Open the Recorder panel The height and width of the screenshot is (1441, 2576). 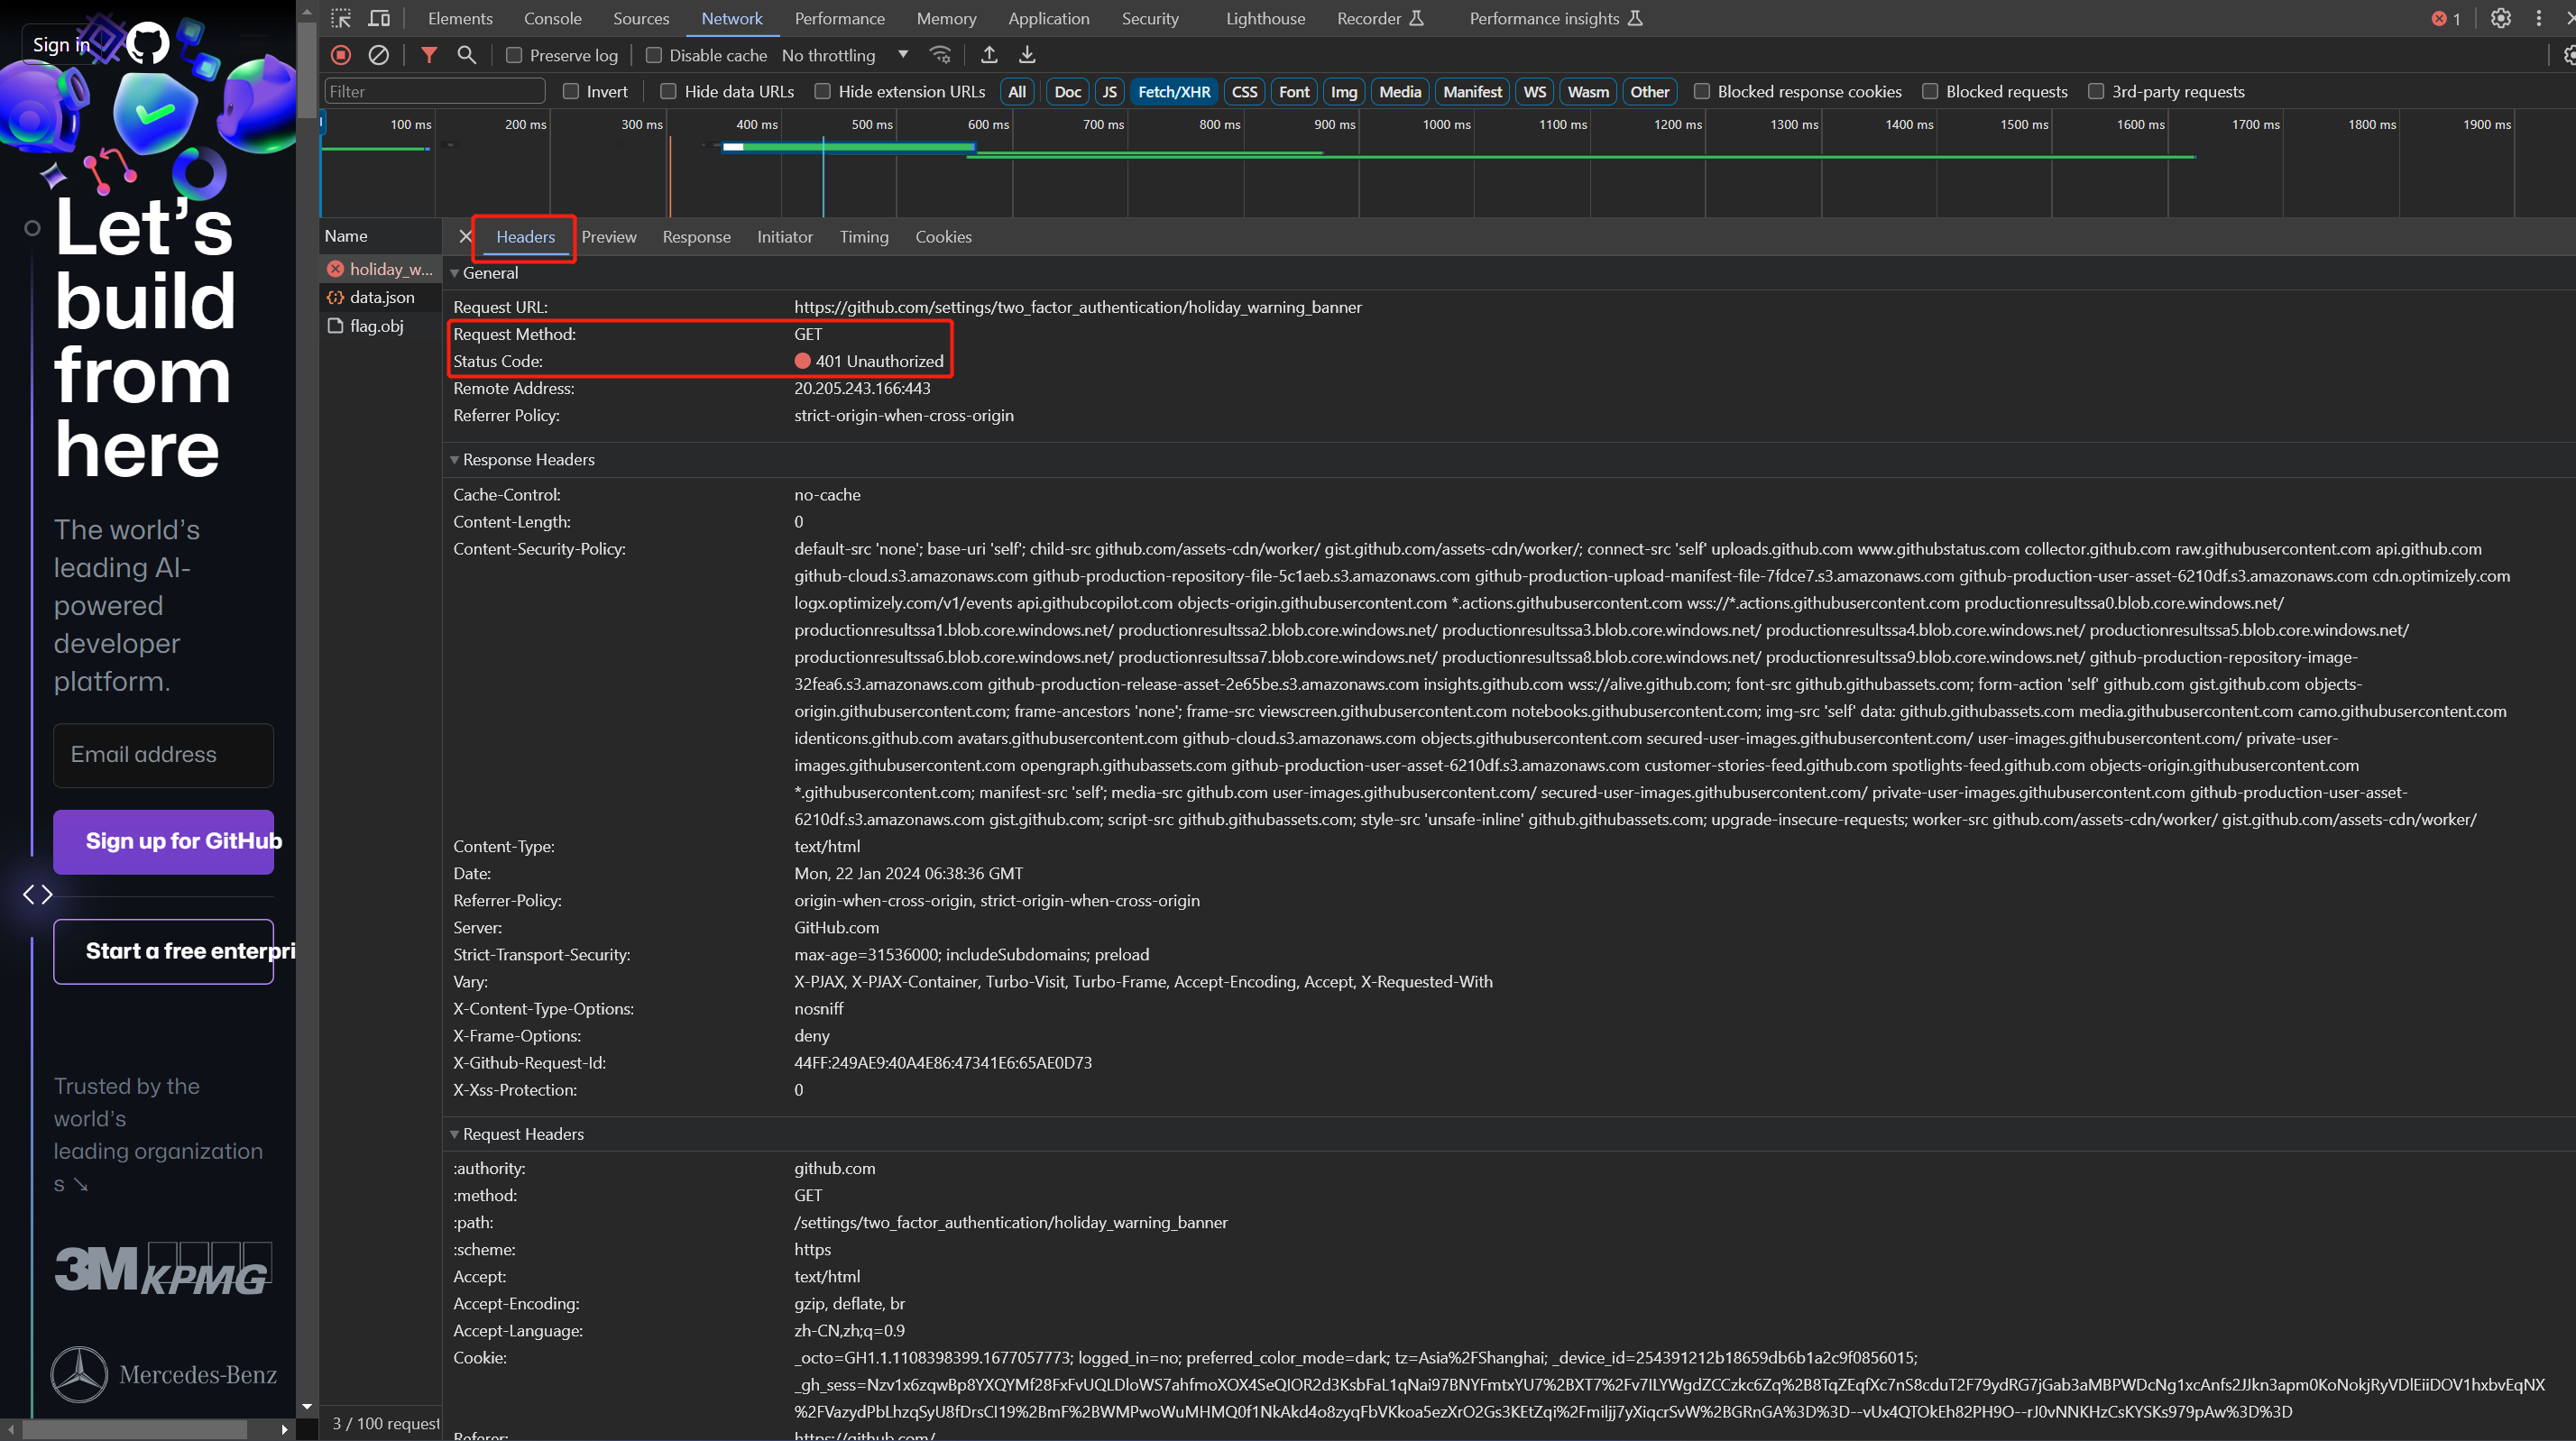pos(1380,18)
